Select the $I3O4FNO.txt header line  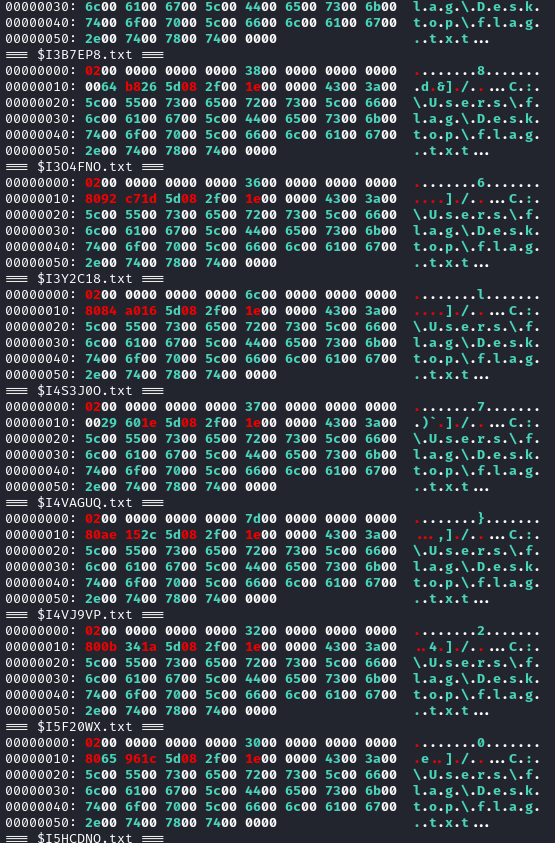84,167
